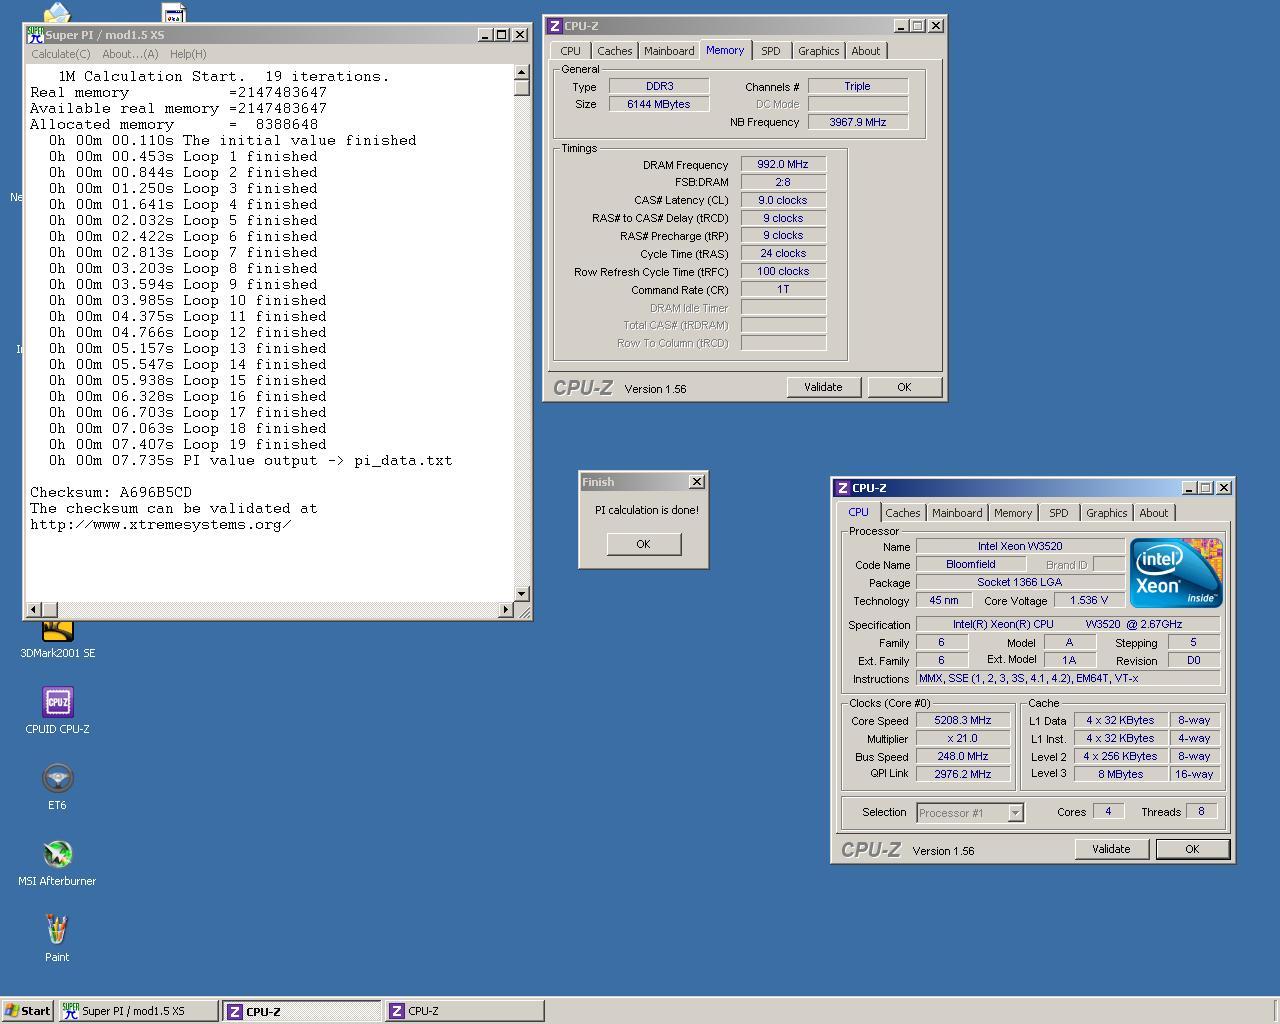Open SPD tab in Memory CPU-Z window
The image size is (1280, 1024).
coord(770,51)
